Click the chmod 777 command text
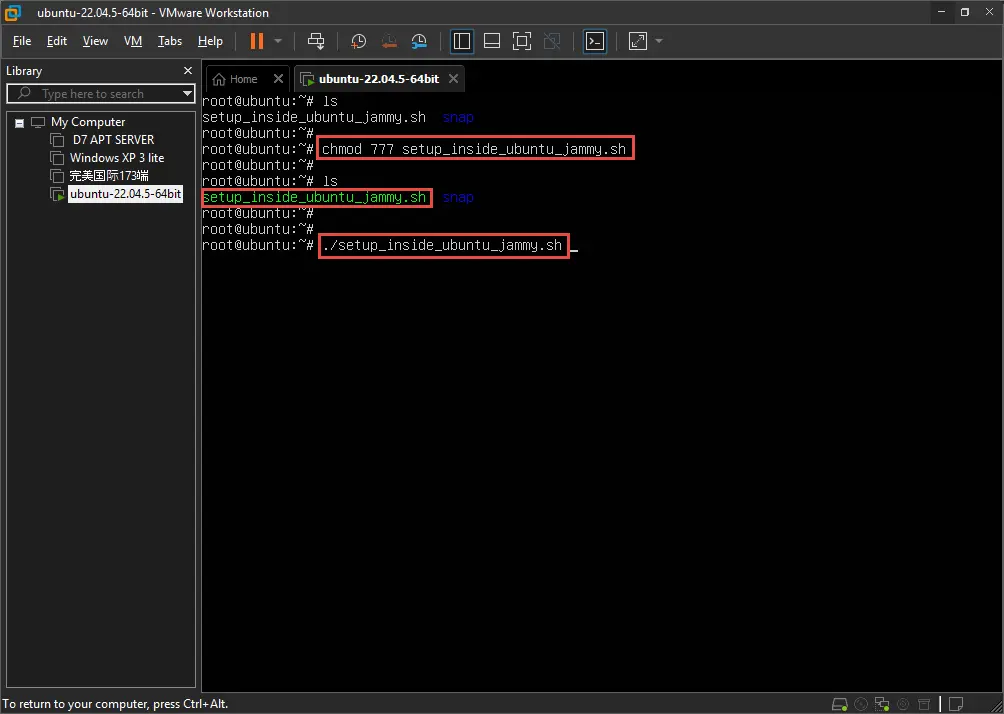Screen dimensions: 1004x714 tap(474, 149)
